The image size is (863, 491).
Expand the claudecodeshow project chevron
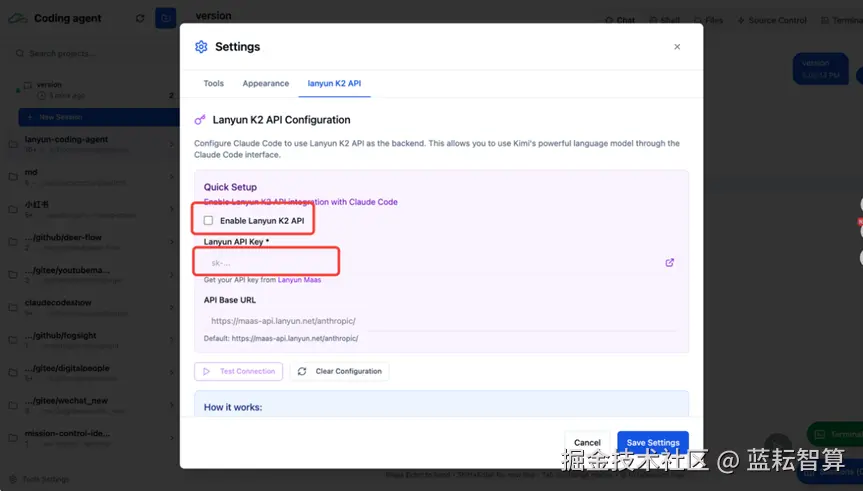(x=171, y=307)
